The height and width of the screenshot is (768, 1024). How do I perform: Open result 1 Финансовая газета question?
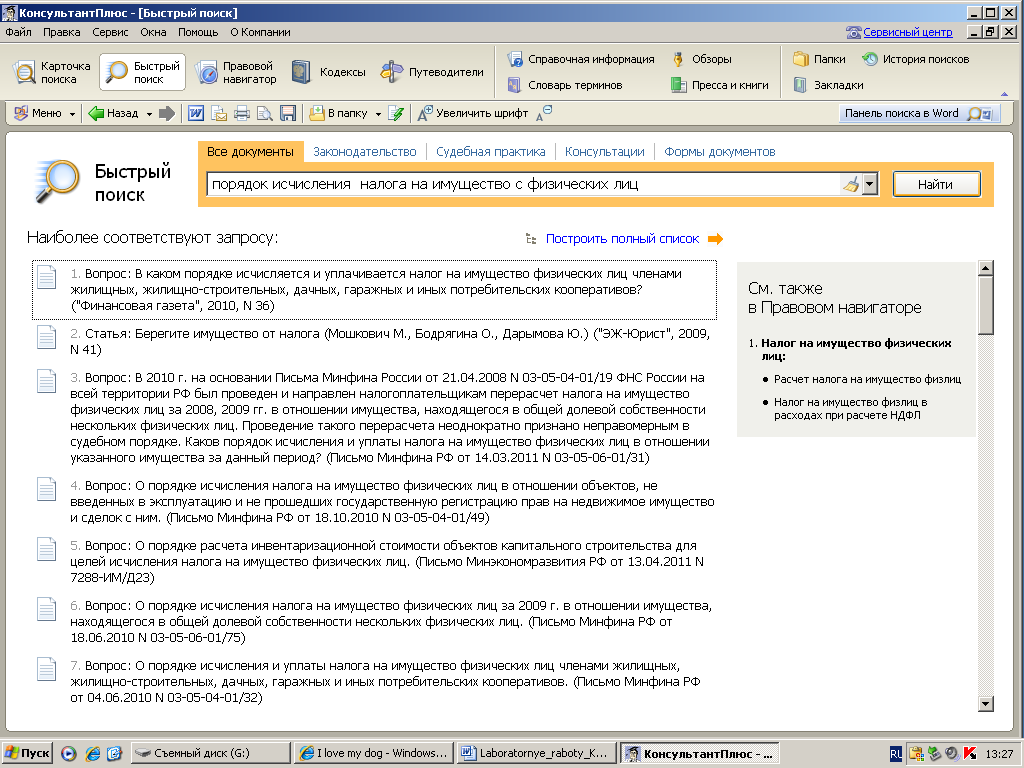tap(376, 289)
